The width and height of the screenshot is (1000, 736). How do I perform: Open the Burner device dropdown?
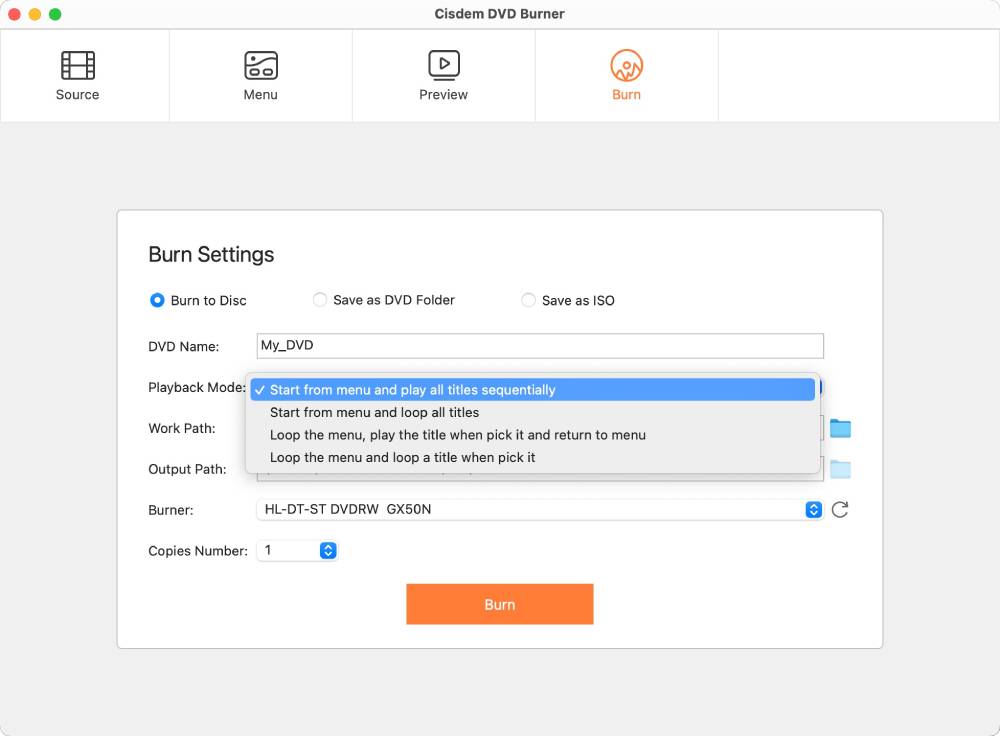pos(540,510)
